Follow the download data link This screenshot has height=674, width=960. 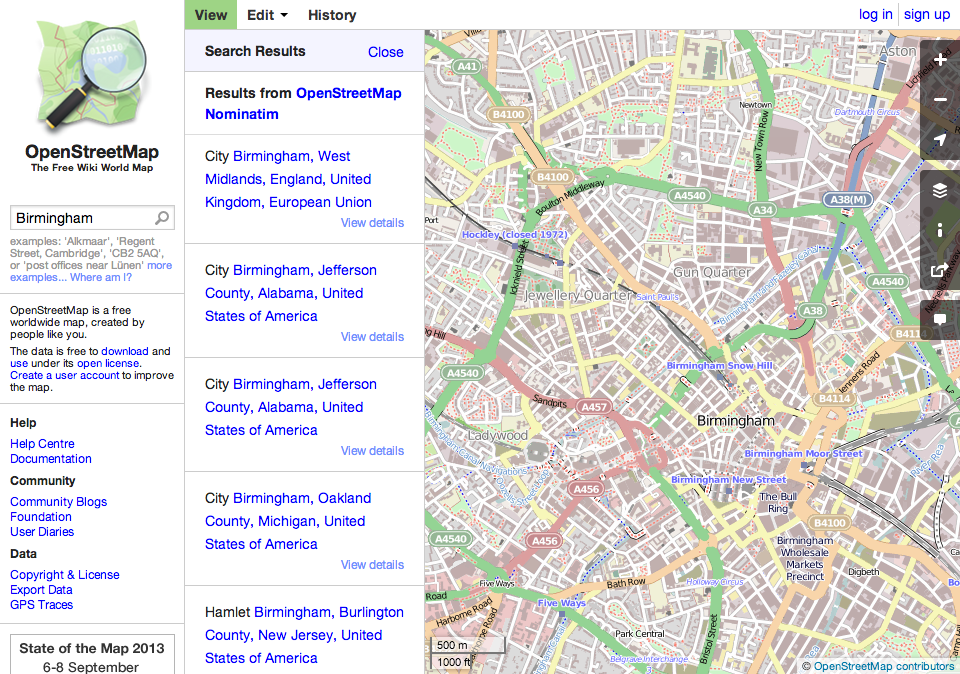pos(125,351)
